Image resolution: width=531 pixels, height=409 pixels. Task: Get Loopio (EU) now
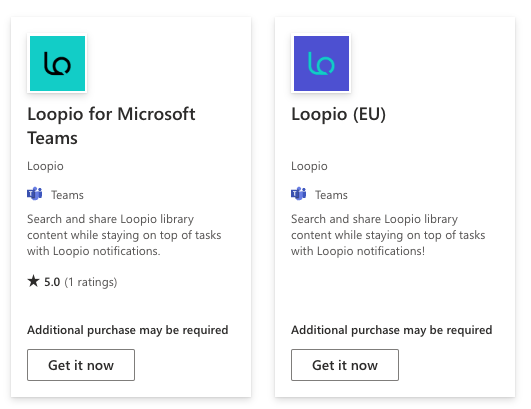tap(345, 365)
